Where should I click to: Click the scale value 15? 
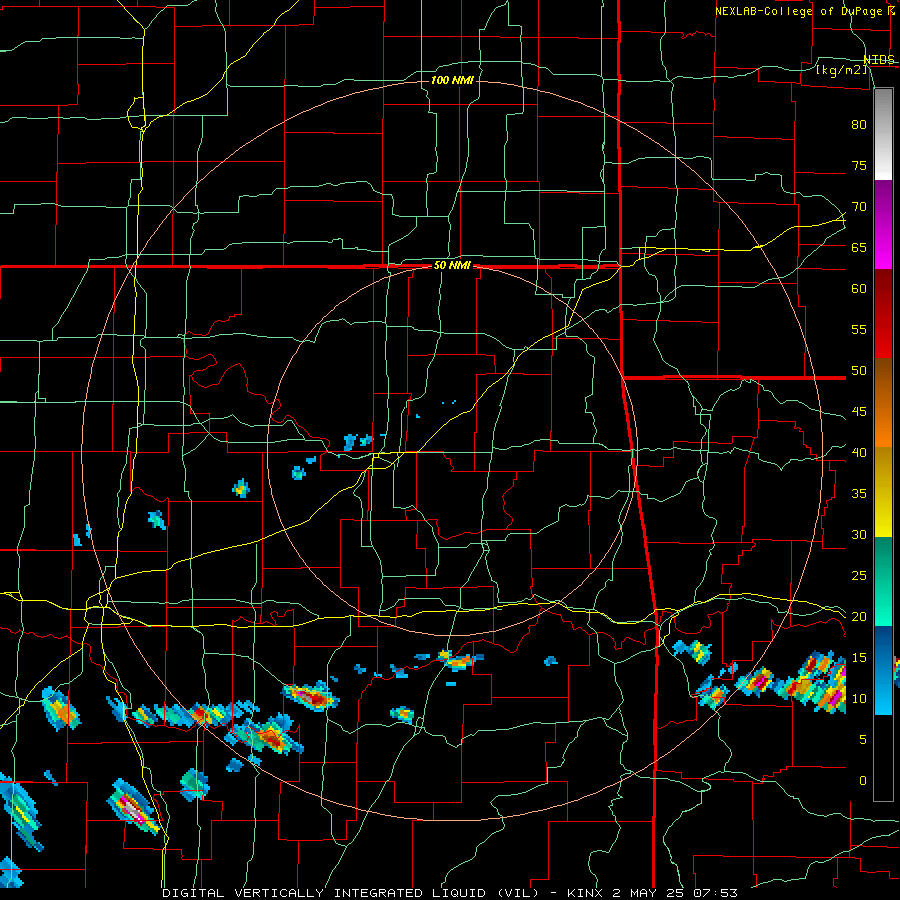(859, 657)
